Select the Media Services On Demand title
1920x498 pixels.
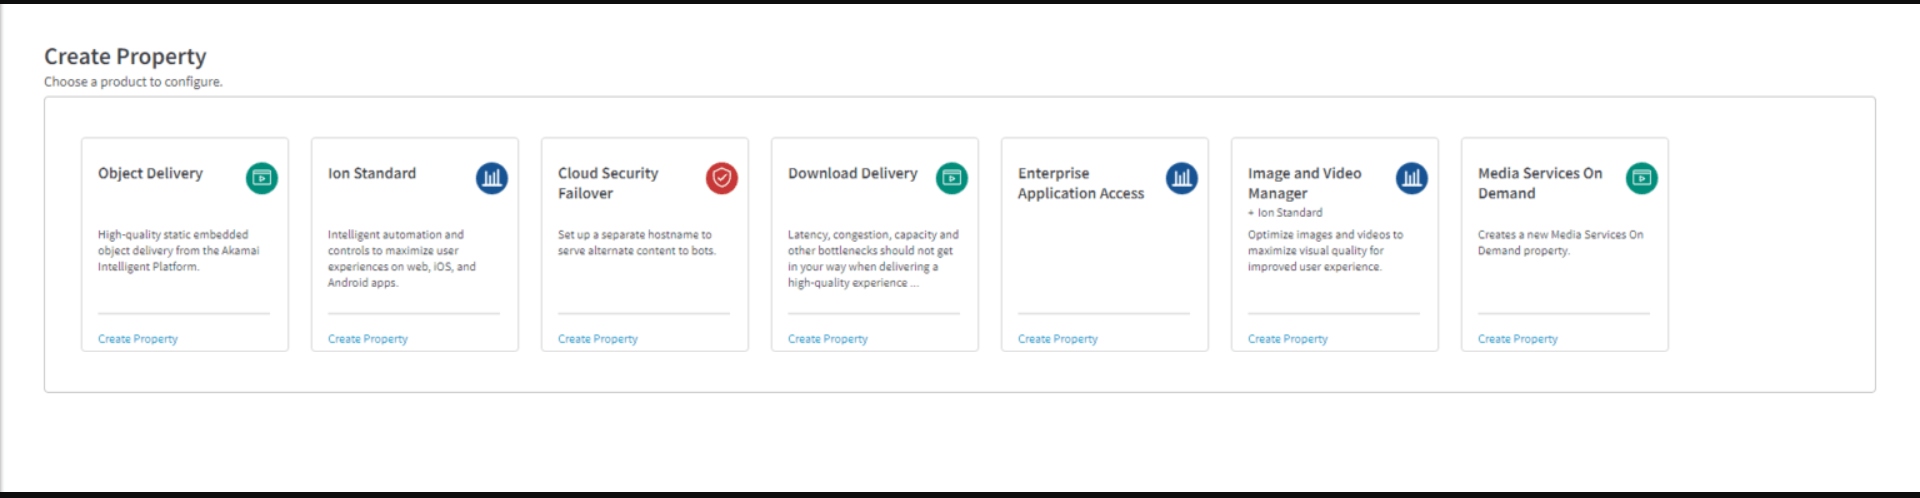pos(1540,183)
